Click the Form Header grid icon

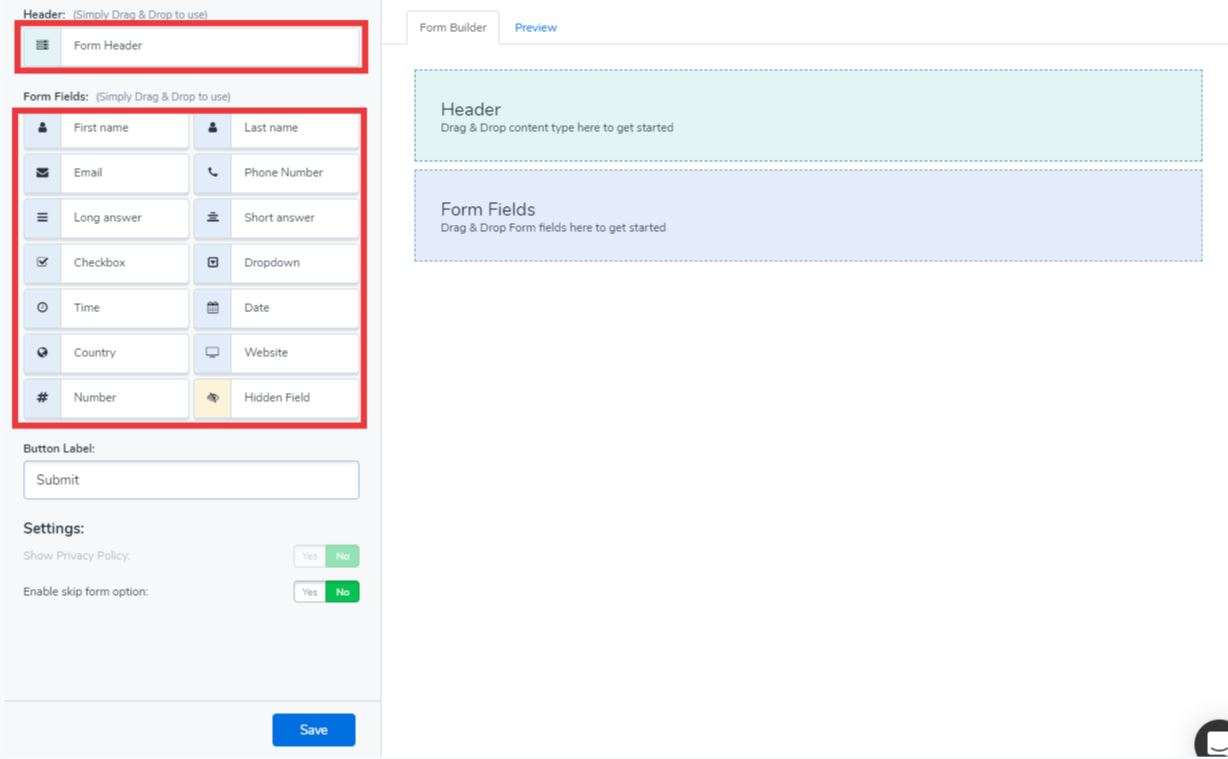coord(42,45)
